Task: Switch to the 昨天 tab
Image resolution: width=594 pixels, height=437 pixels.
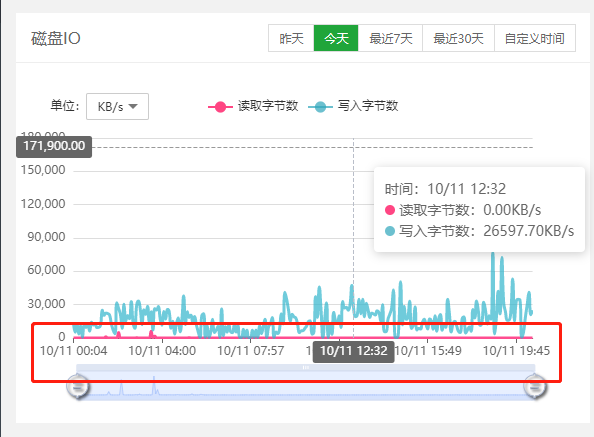Action: click(291, 38)
